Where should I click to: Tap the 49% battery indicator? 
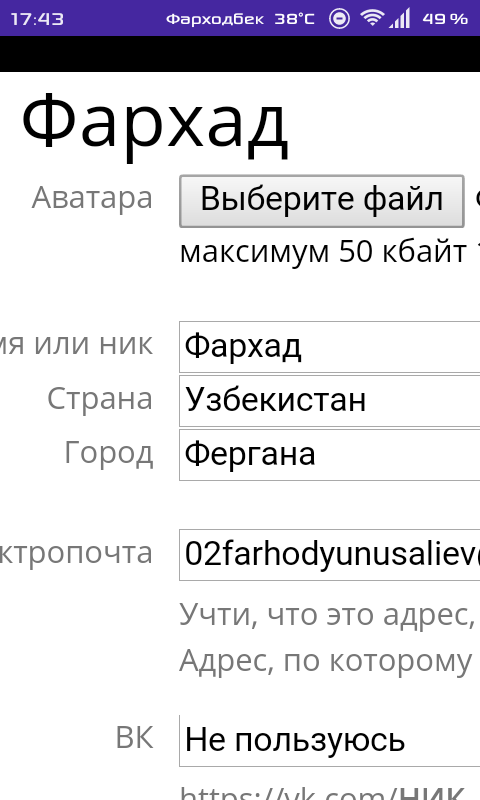[445, 19]
